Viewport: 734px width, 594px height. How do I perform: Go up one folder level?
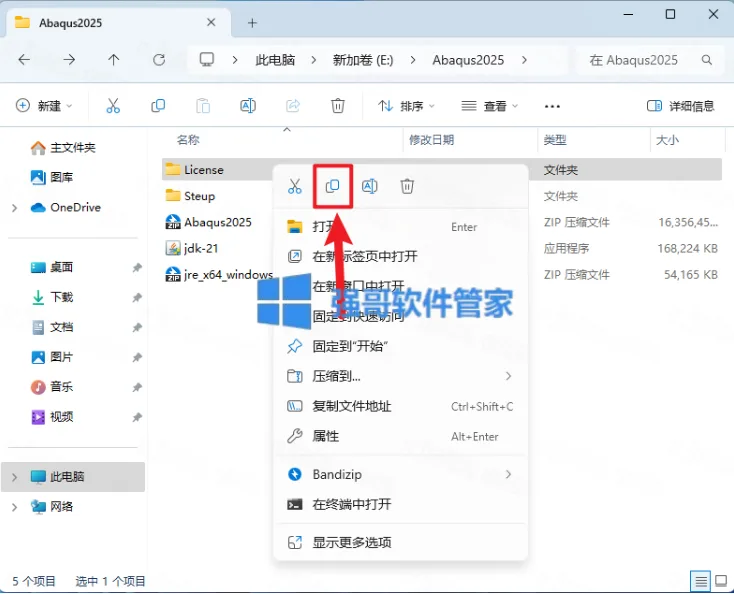click(114, 60)
